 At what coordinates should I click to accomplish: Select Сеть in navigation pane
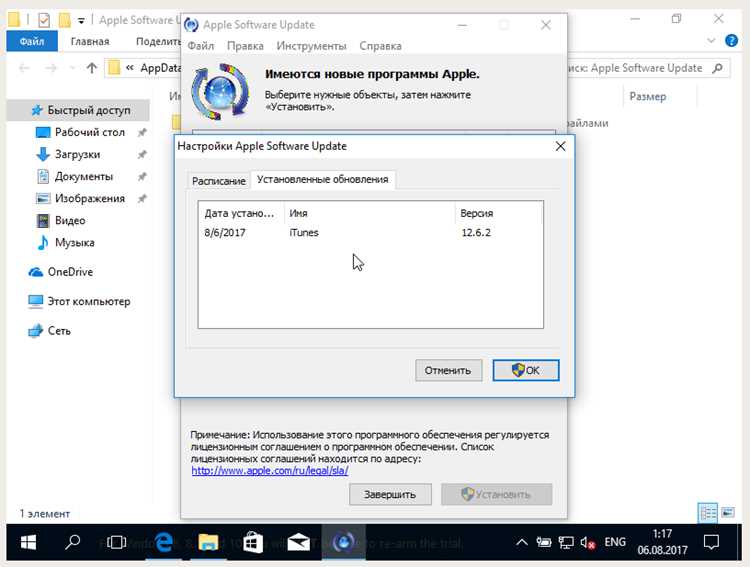click(x=49, y=331)
